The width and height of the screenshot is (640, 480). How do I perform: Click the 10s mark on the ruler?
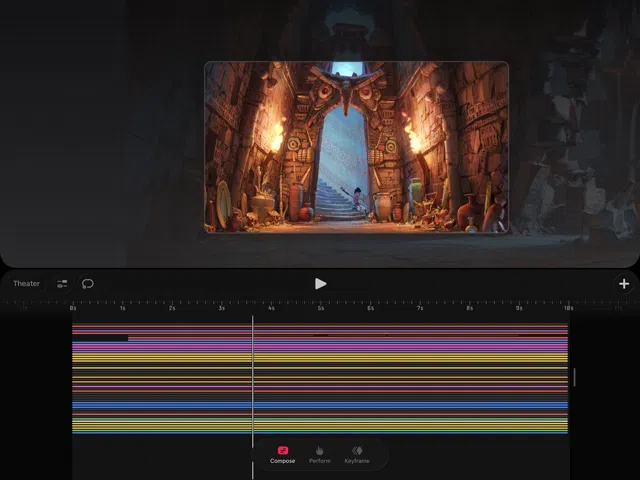(x=569, y=308)
